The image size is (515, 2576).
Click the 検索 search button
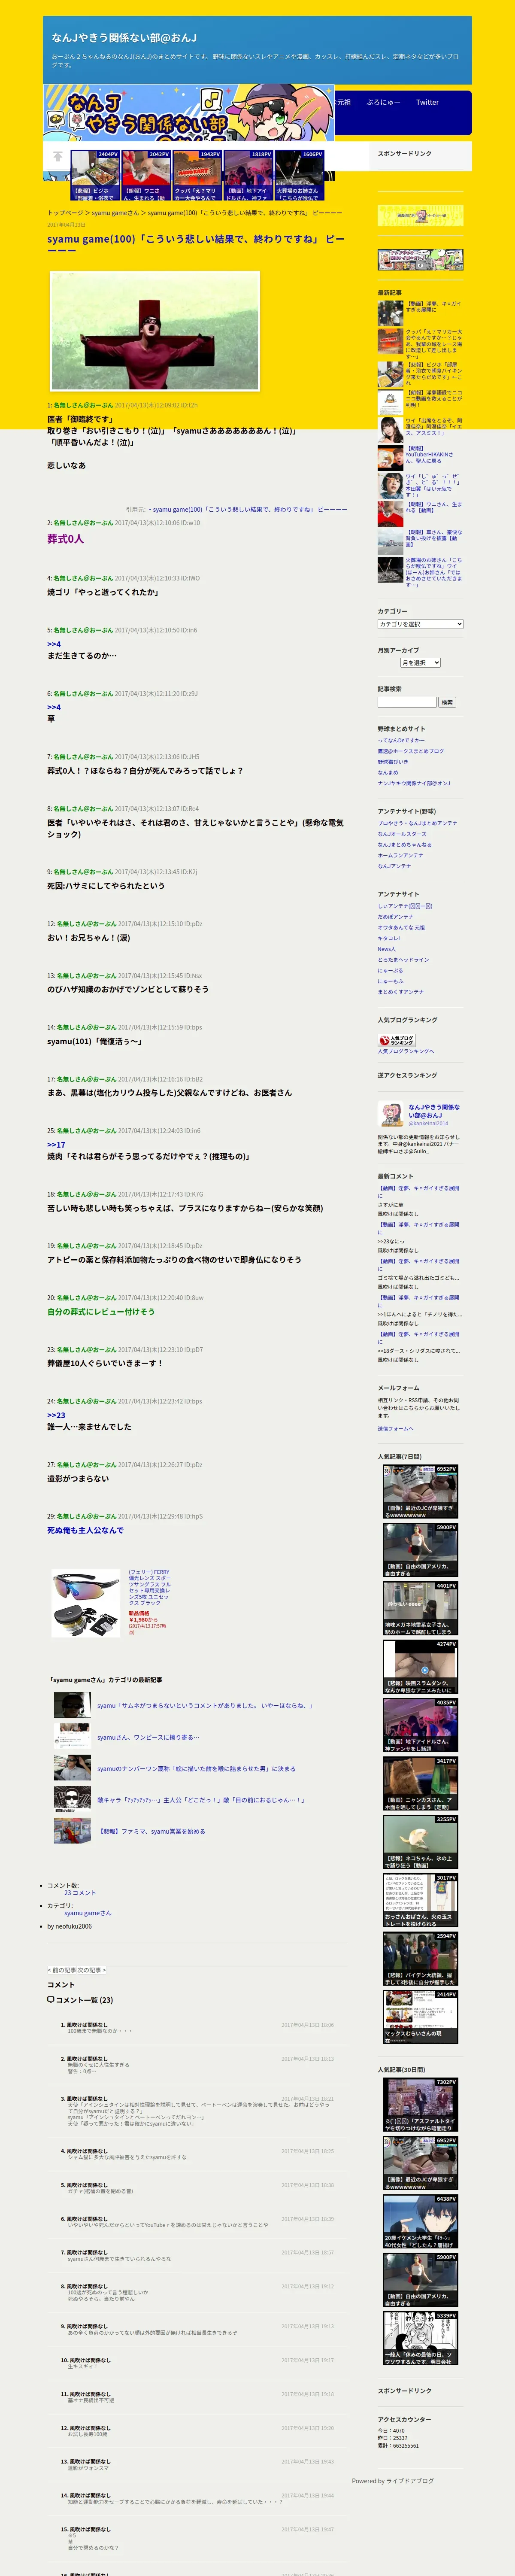[x=447, y=702]
